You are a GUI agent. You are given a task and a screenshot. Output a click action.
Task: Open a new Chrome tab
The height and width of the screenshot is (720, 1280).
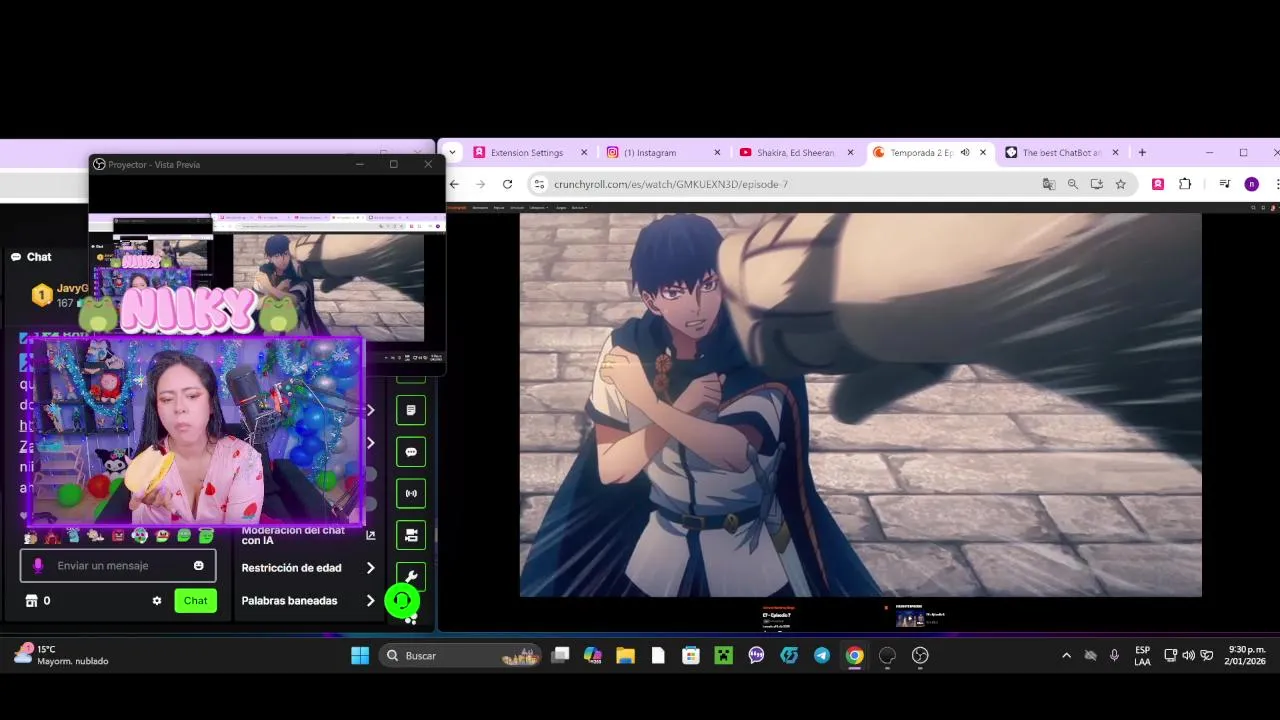tap(1142, 153)
